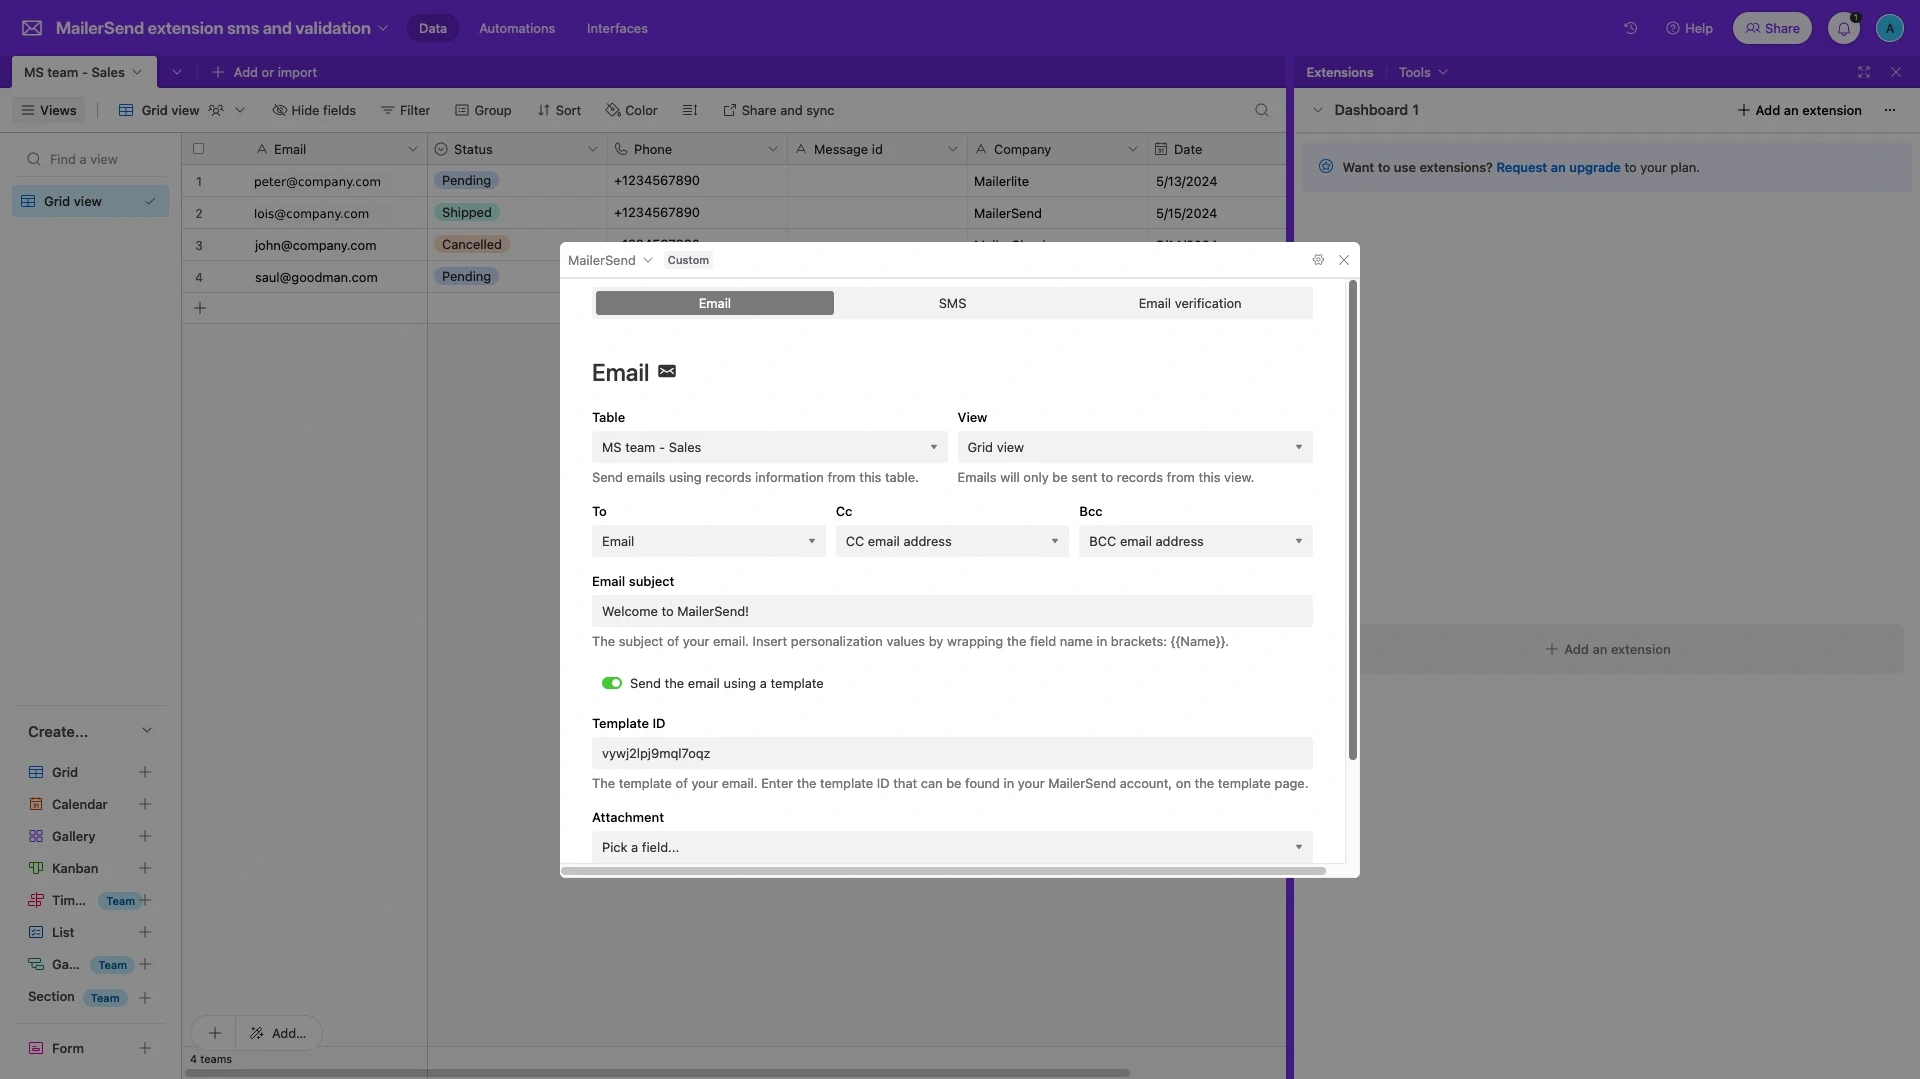The width and height of the screenshot is (1920, 1079).
Task: Add a new Kanban view
Action: (145, 868)
